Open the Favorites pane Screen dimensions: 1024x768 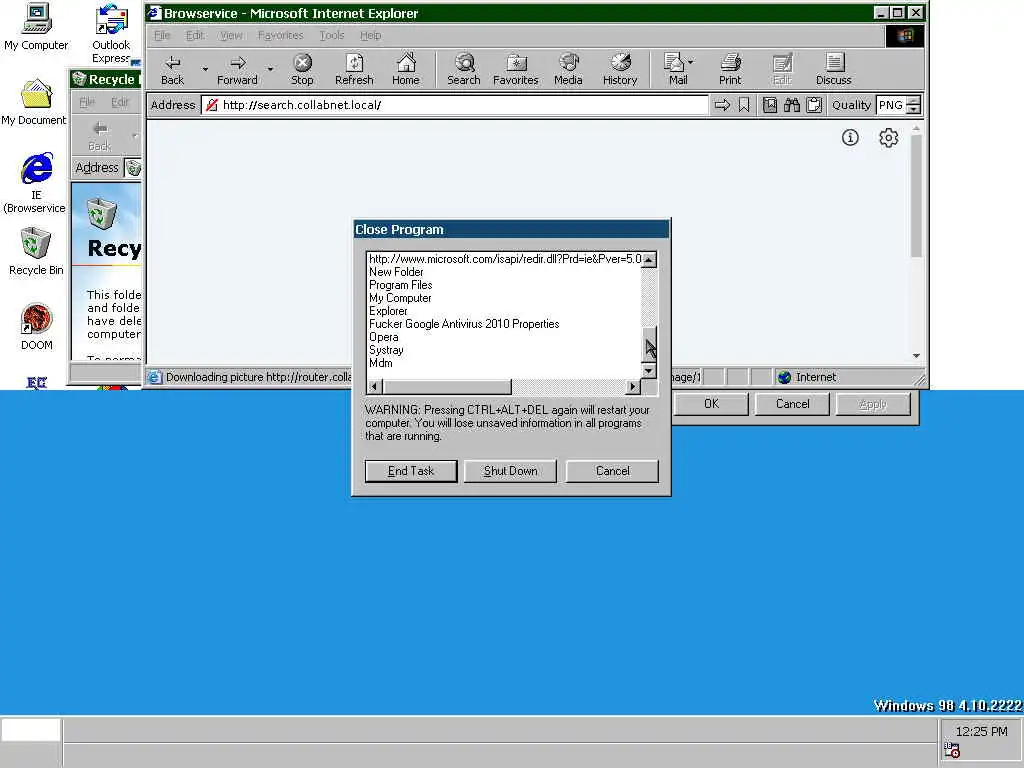click(x=516, y=70)
